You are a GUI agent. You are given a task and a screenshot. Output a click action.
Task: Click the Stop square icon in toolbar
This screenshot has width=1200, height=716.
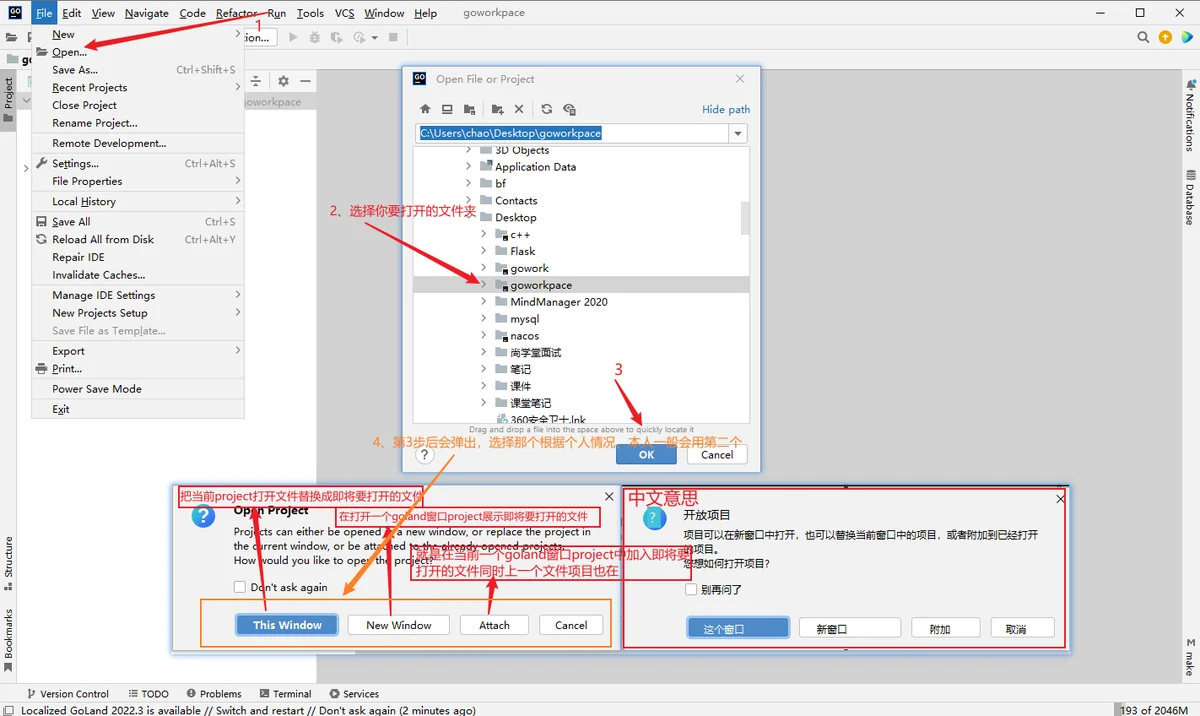[393, 37]
